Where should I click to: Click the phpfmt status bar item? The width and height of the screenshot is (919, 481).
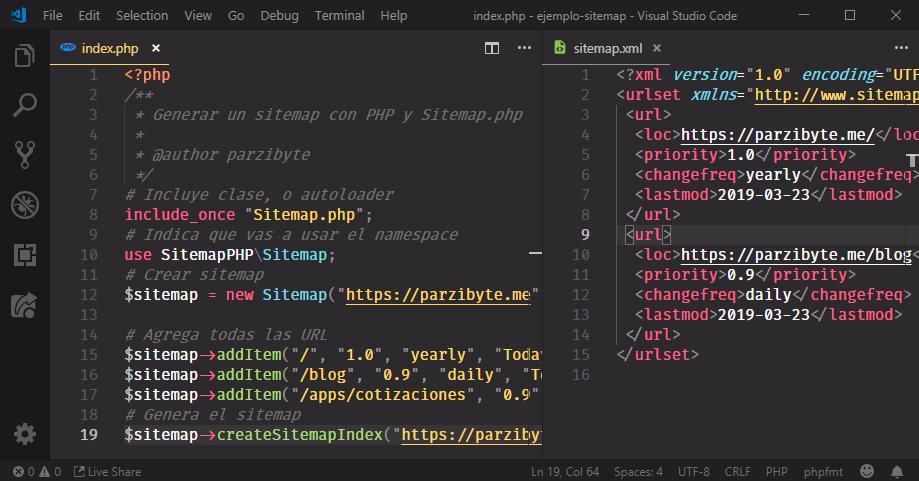[x=823, y=472]
